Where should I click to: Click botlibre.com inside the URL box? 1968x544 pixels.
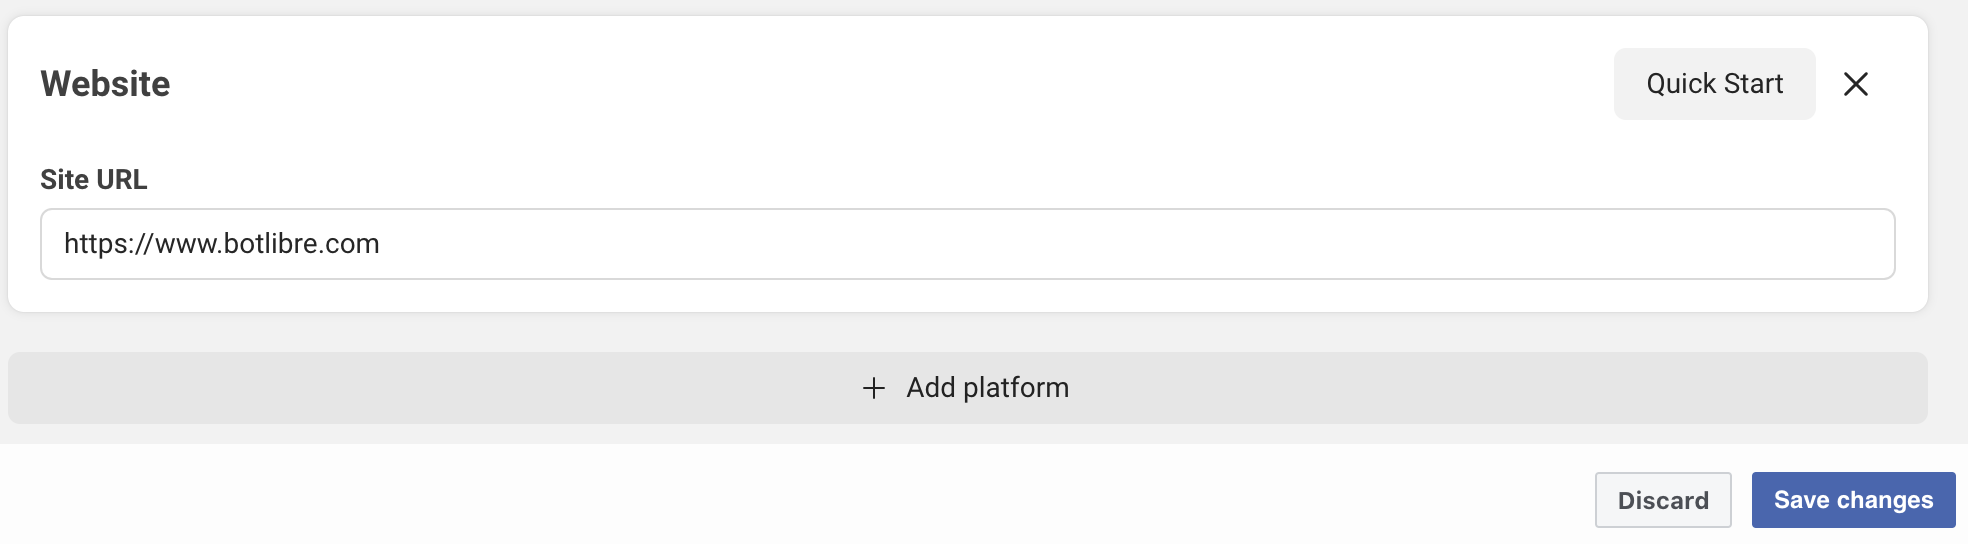pos(301,244)
